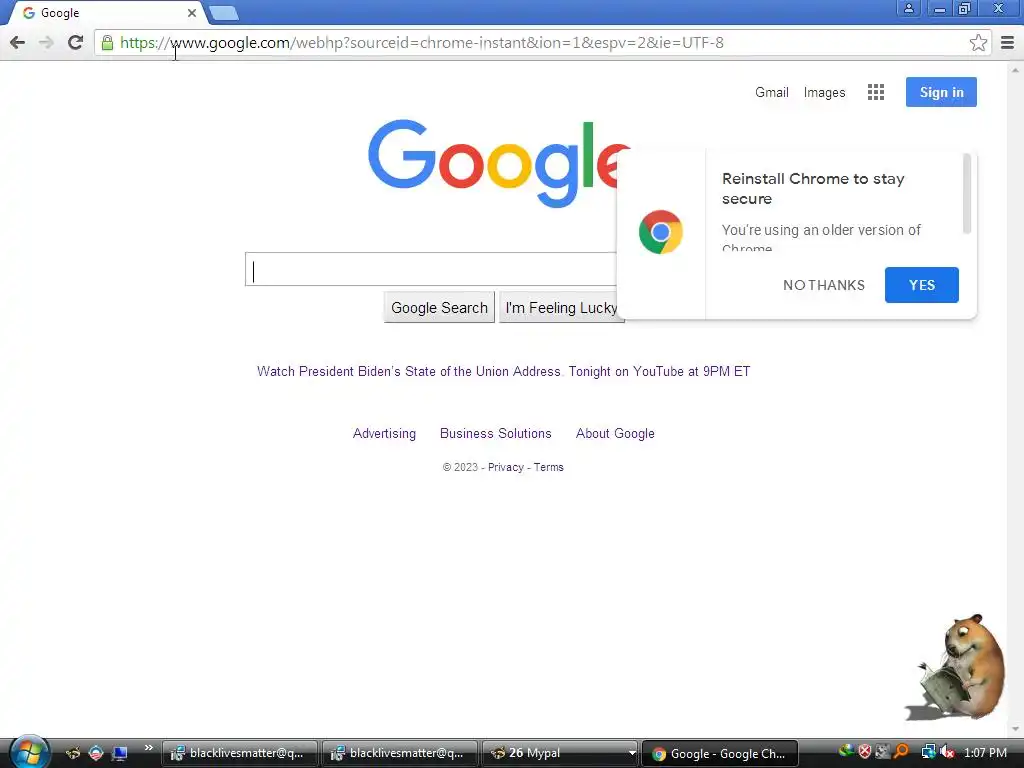Close the Google tab

[x=191, y=13]
